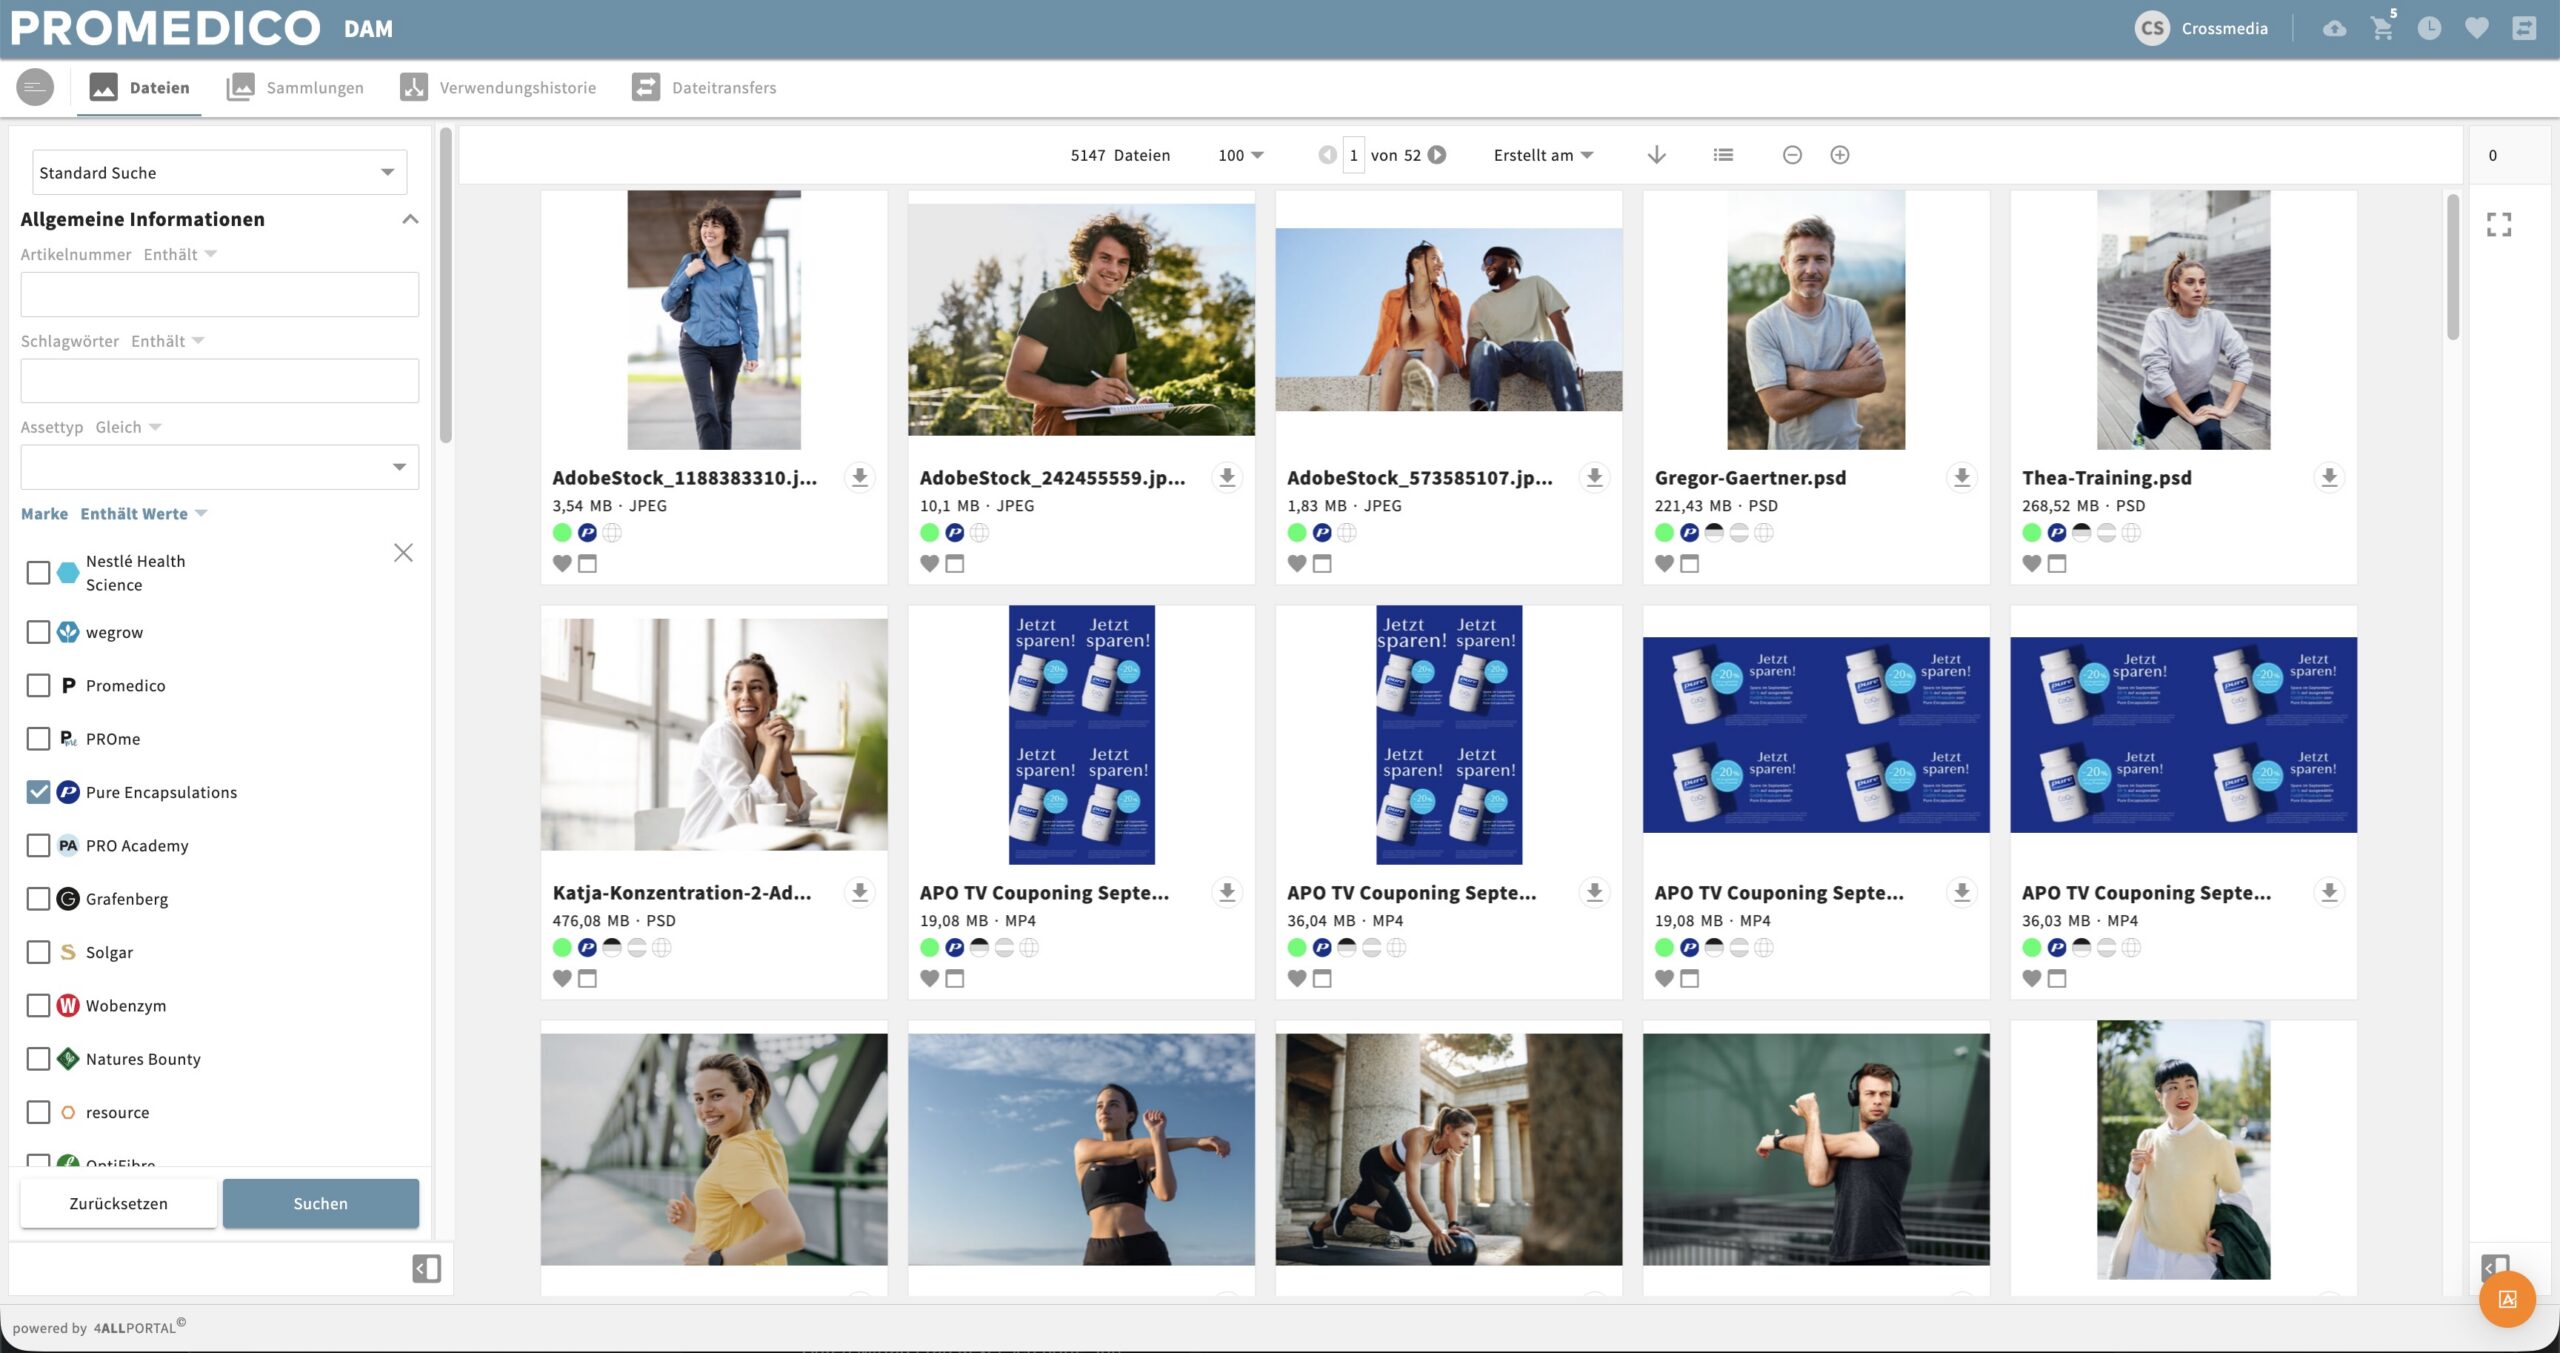2560x1353 pixels.
Task: Click the cloud upload icon
Action: [x=2334, y=28]
